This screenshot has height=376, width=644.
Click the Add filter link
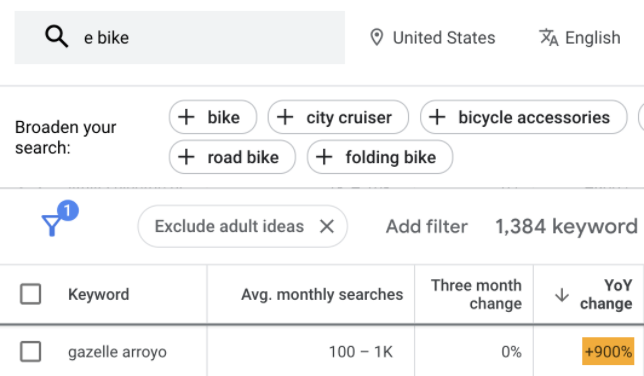pos(427,226)
